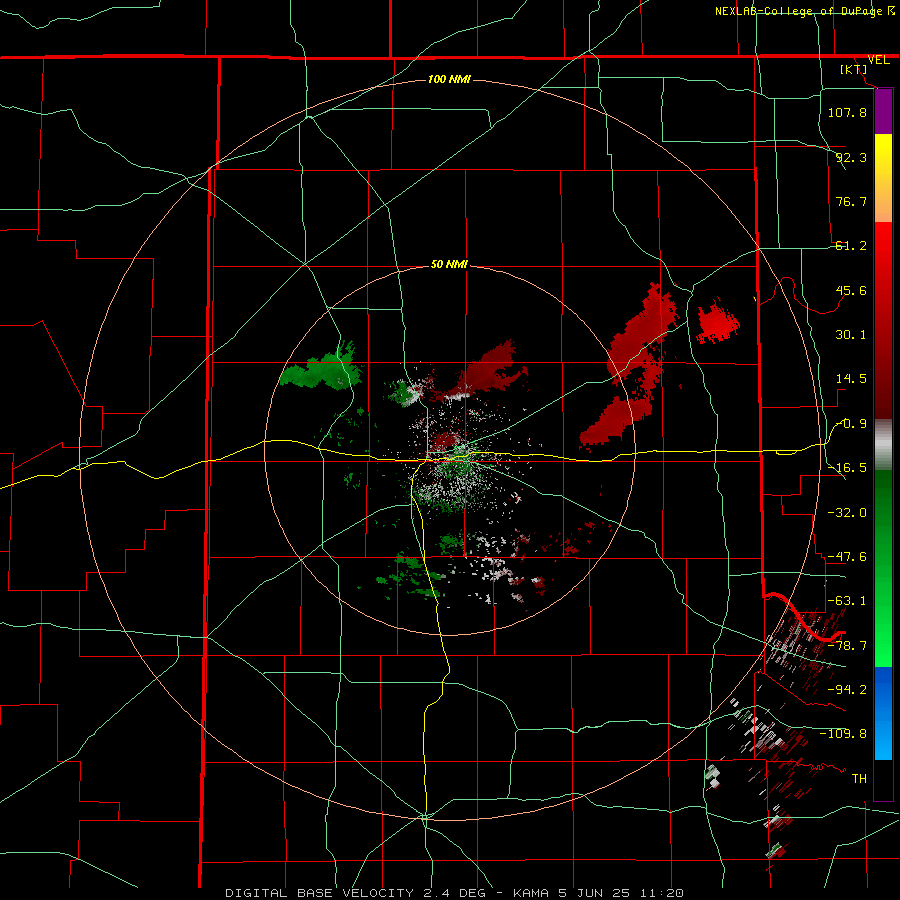Select the -32.0 scale label

[x=847, y=513]
